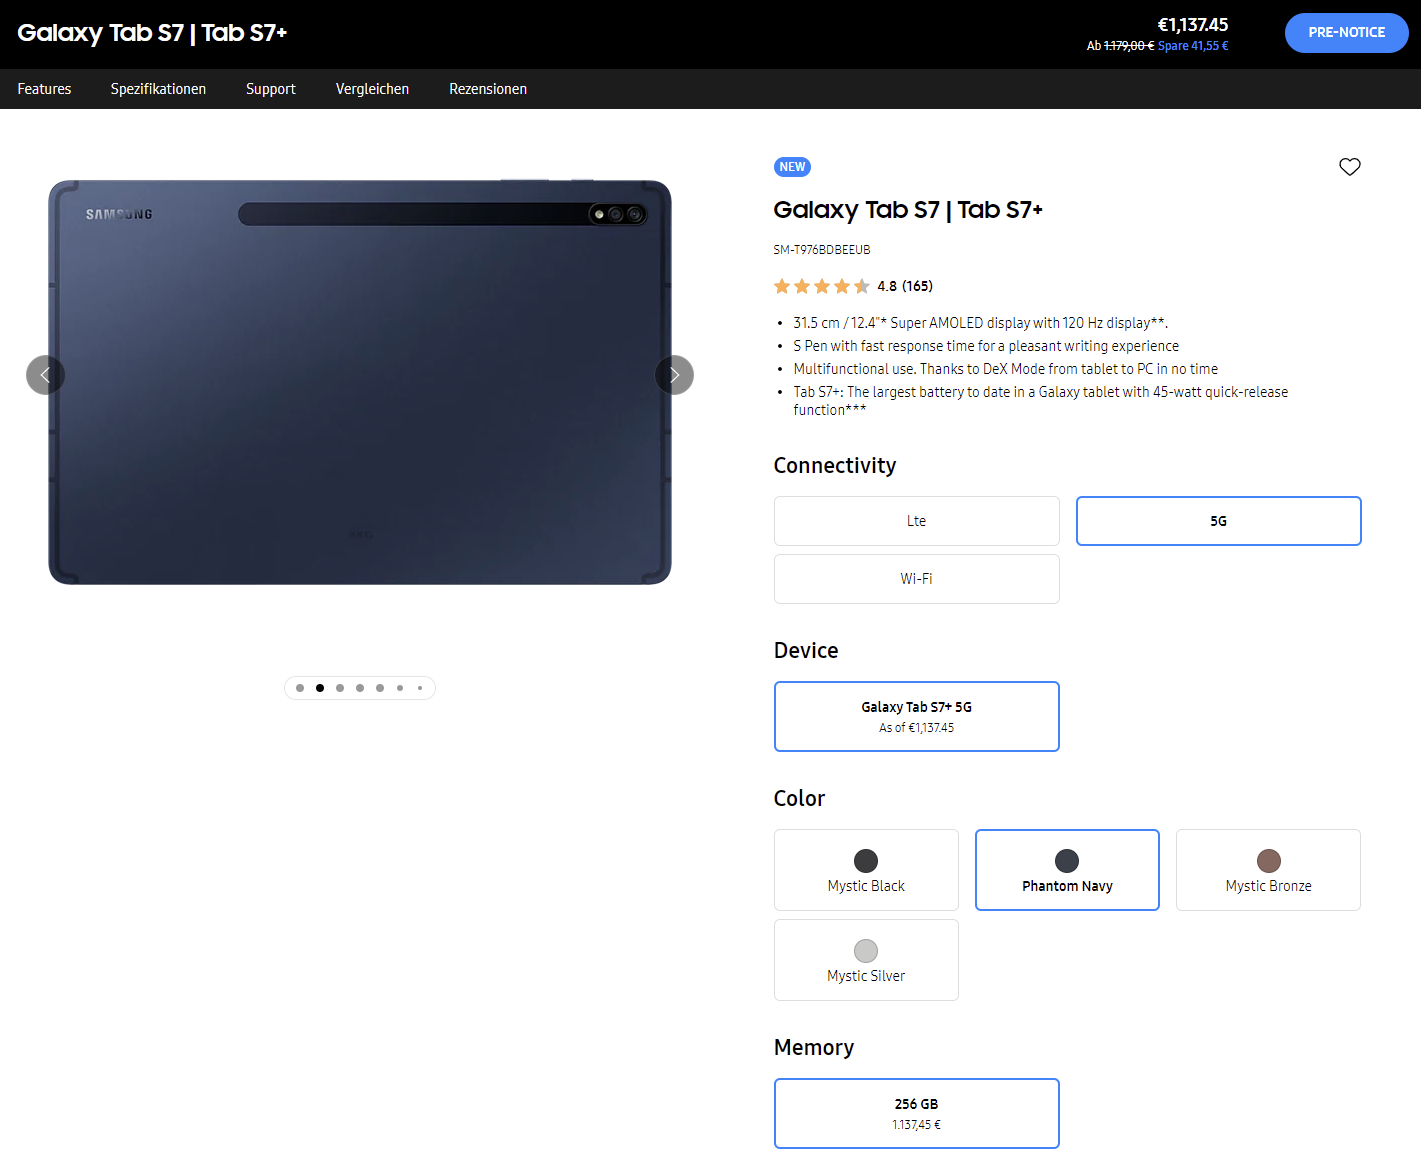Go to Rezensionen tab
Screen dimensions: 1421x1173
[x=488, y=89]
